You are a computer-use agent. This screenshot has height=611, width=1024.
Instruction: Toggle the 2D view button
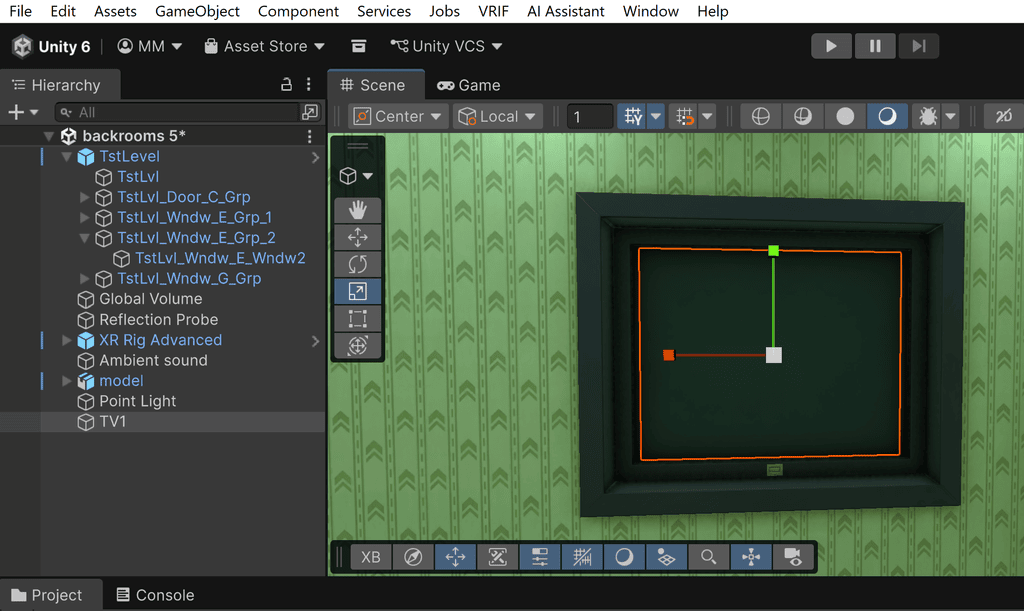point(1003,117)
